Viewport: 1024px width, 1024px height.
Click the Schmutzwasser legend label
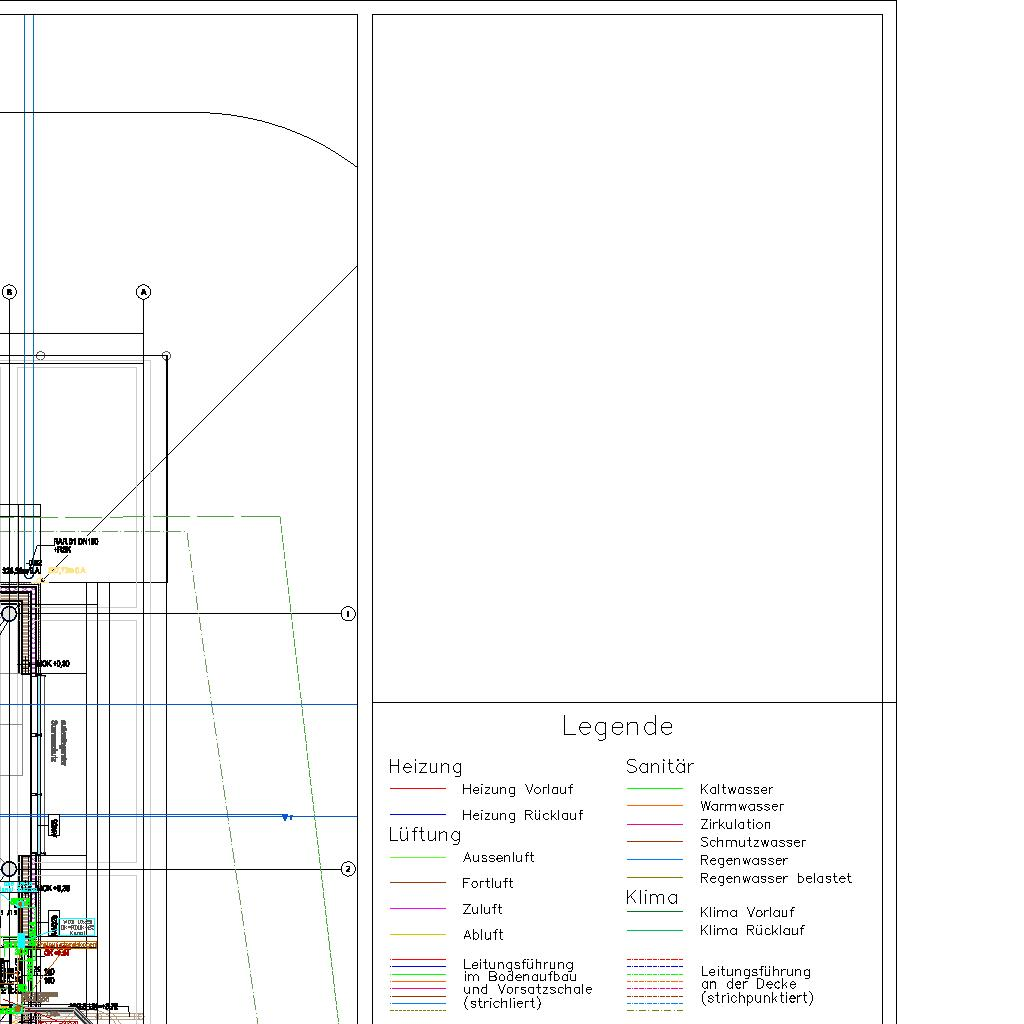[752, 842]
